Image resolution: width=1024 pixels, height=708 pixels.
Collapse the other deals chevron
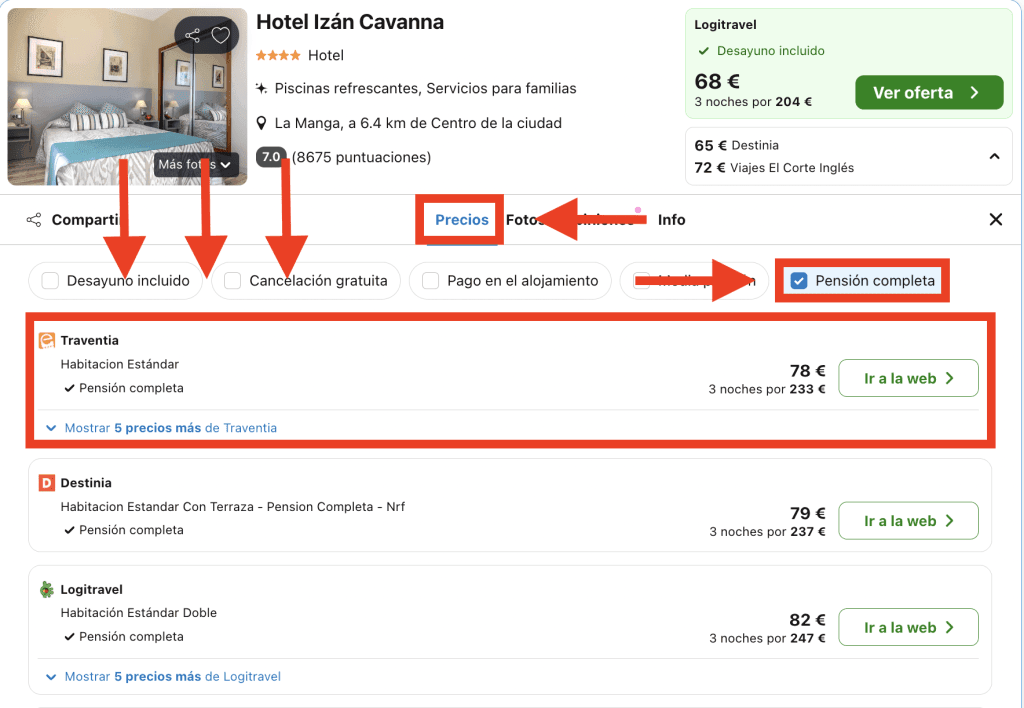point(994,156)
